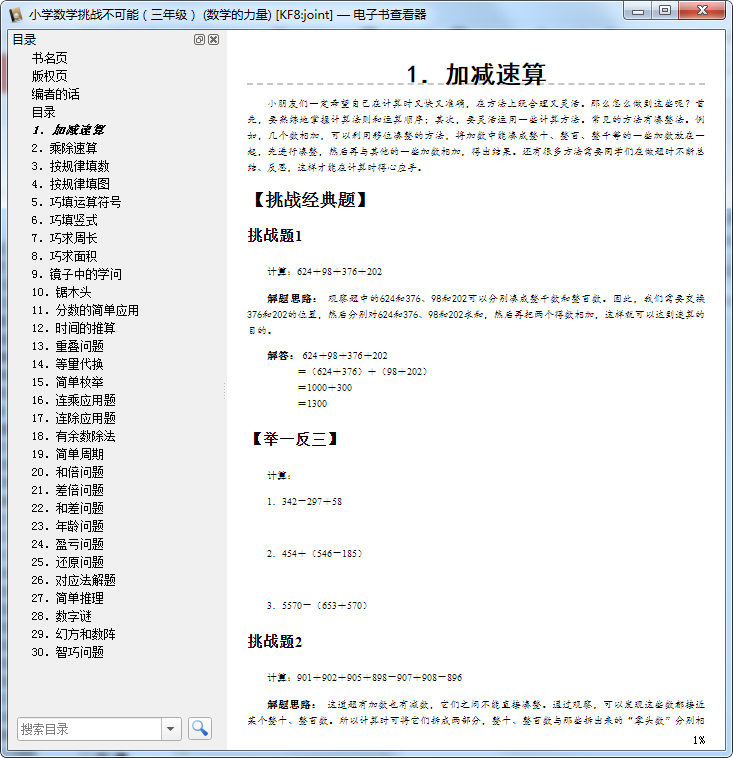The height and width of the screenshot is (758, 733).
Task: Maximize the e-book viewer window
Action: pos(665,11)
